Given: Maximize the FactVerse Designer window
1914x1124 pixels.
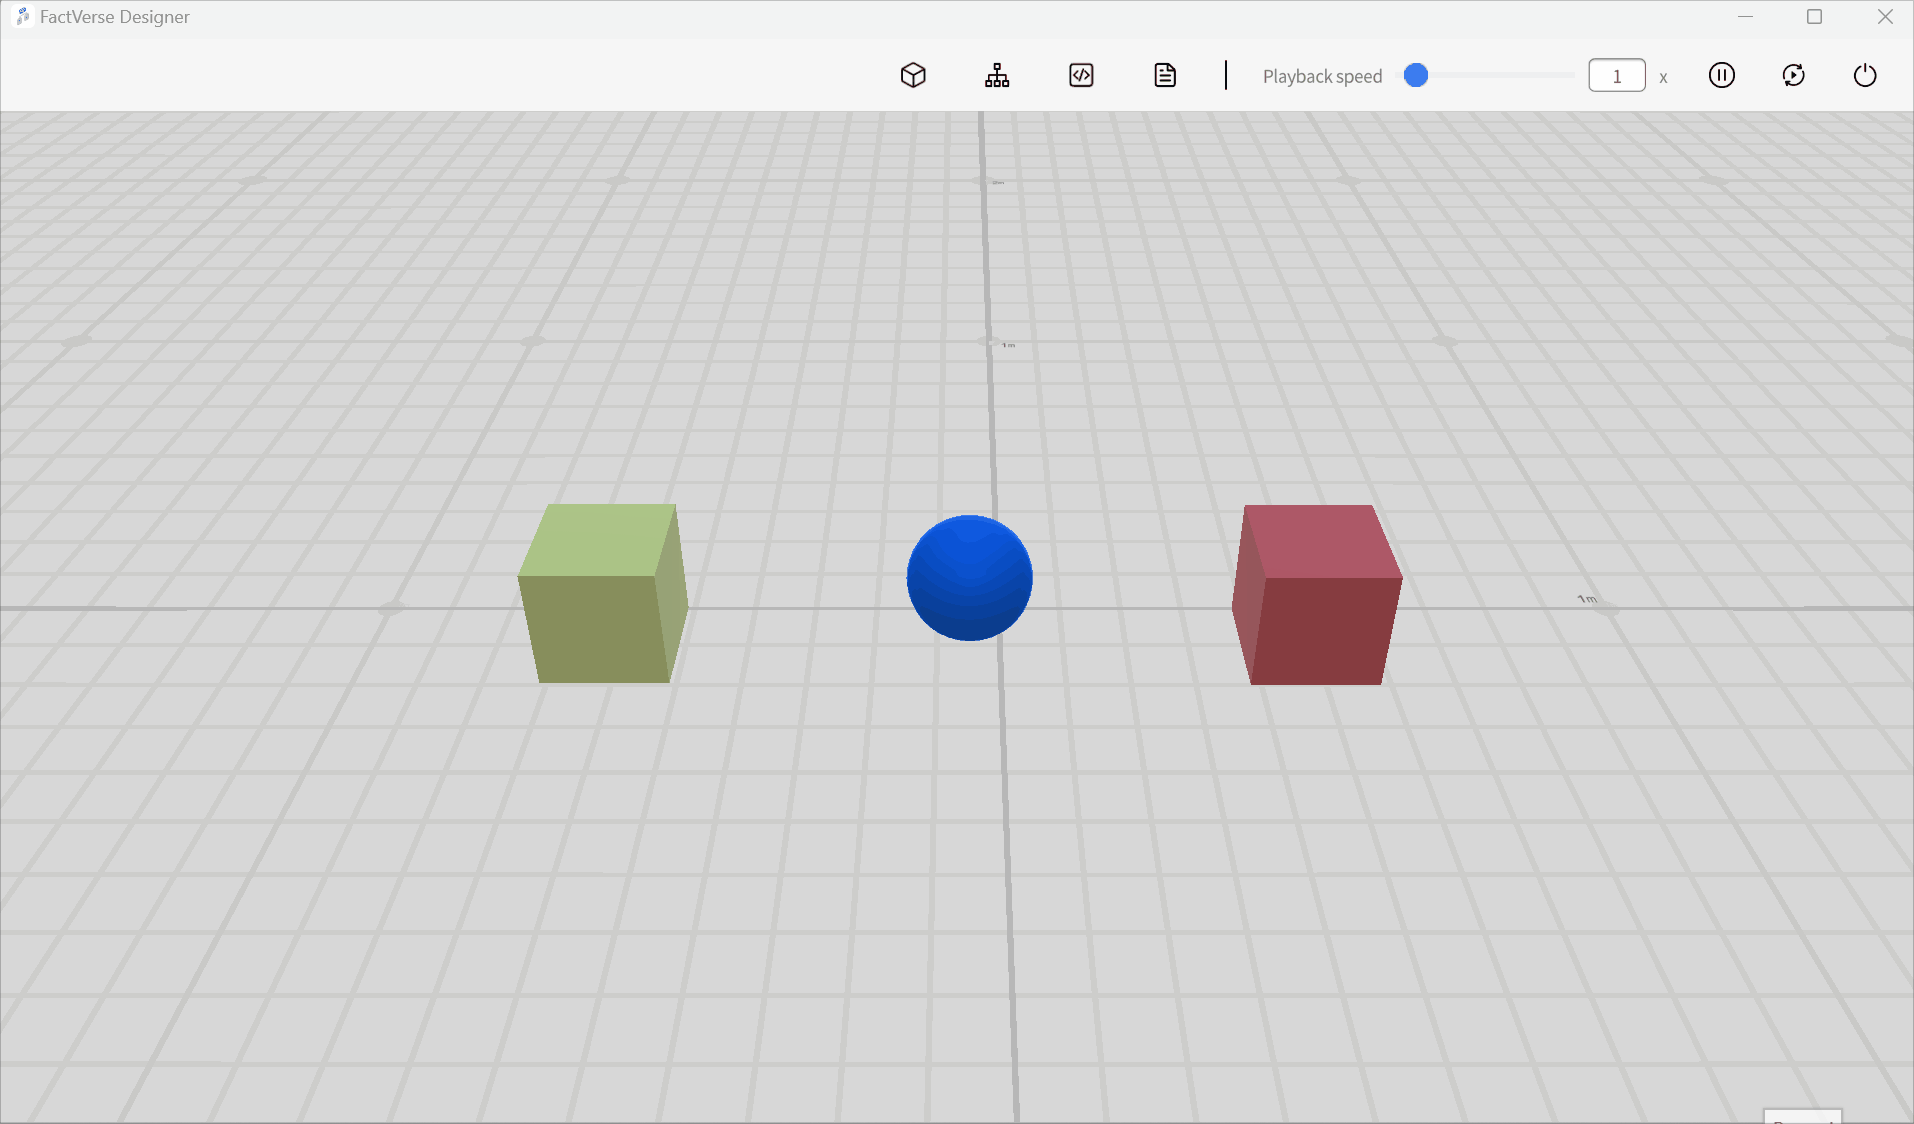Looking at the screenshot, I should click(1815, 16).
